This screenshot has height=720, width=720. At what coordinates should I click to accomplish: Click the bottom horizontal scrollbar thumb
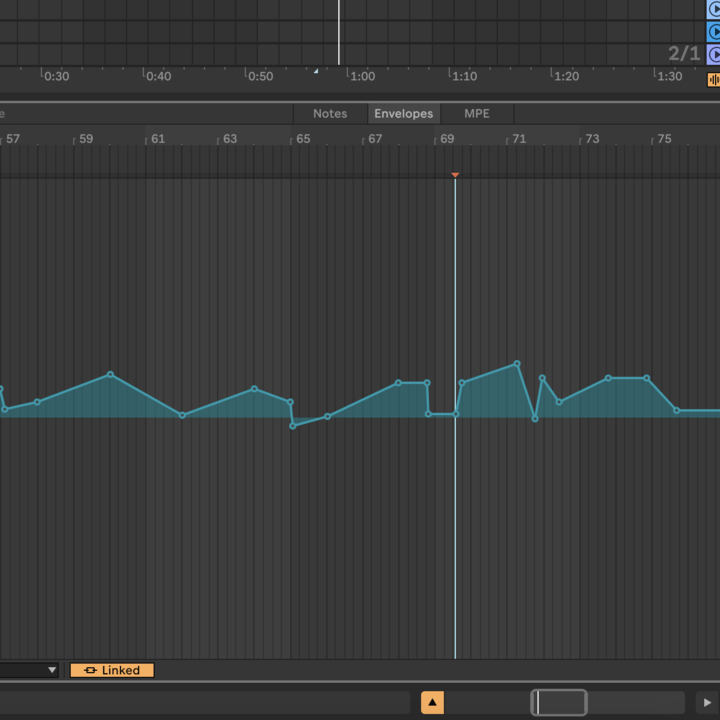[559, 703]
